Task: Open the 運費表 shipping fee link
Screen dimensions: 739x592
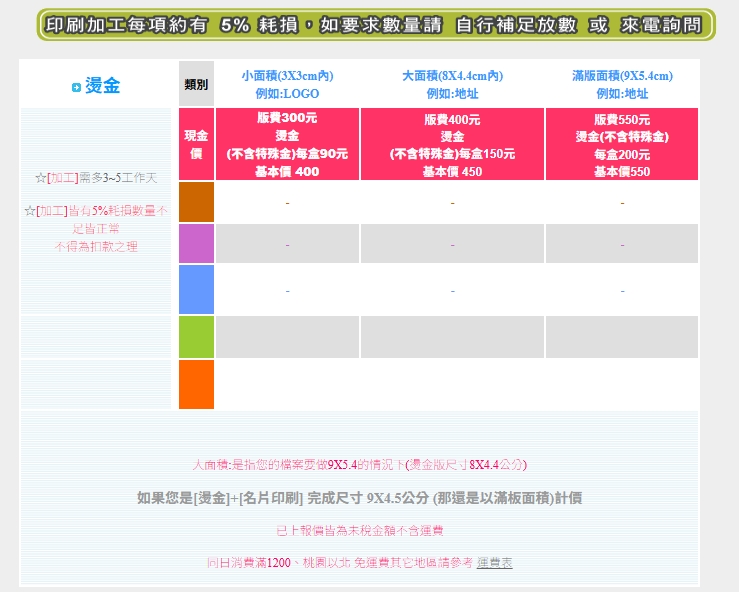Action: click(494, 563)
